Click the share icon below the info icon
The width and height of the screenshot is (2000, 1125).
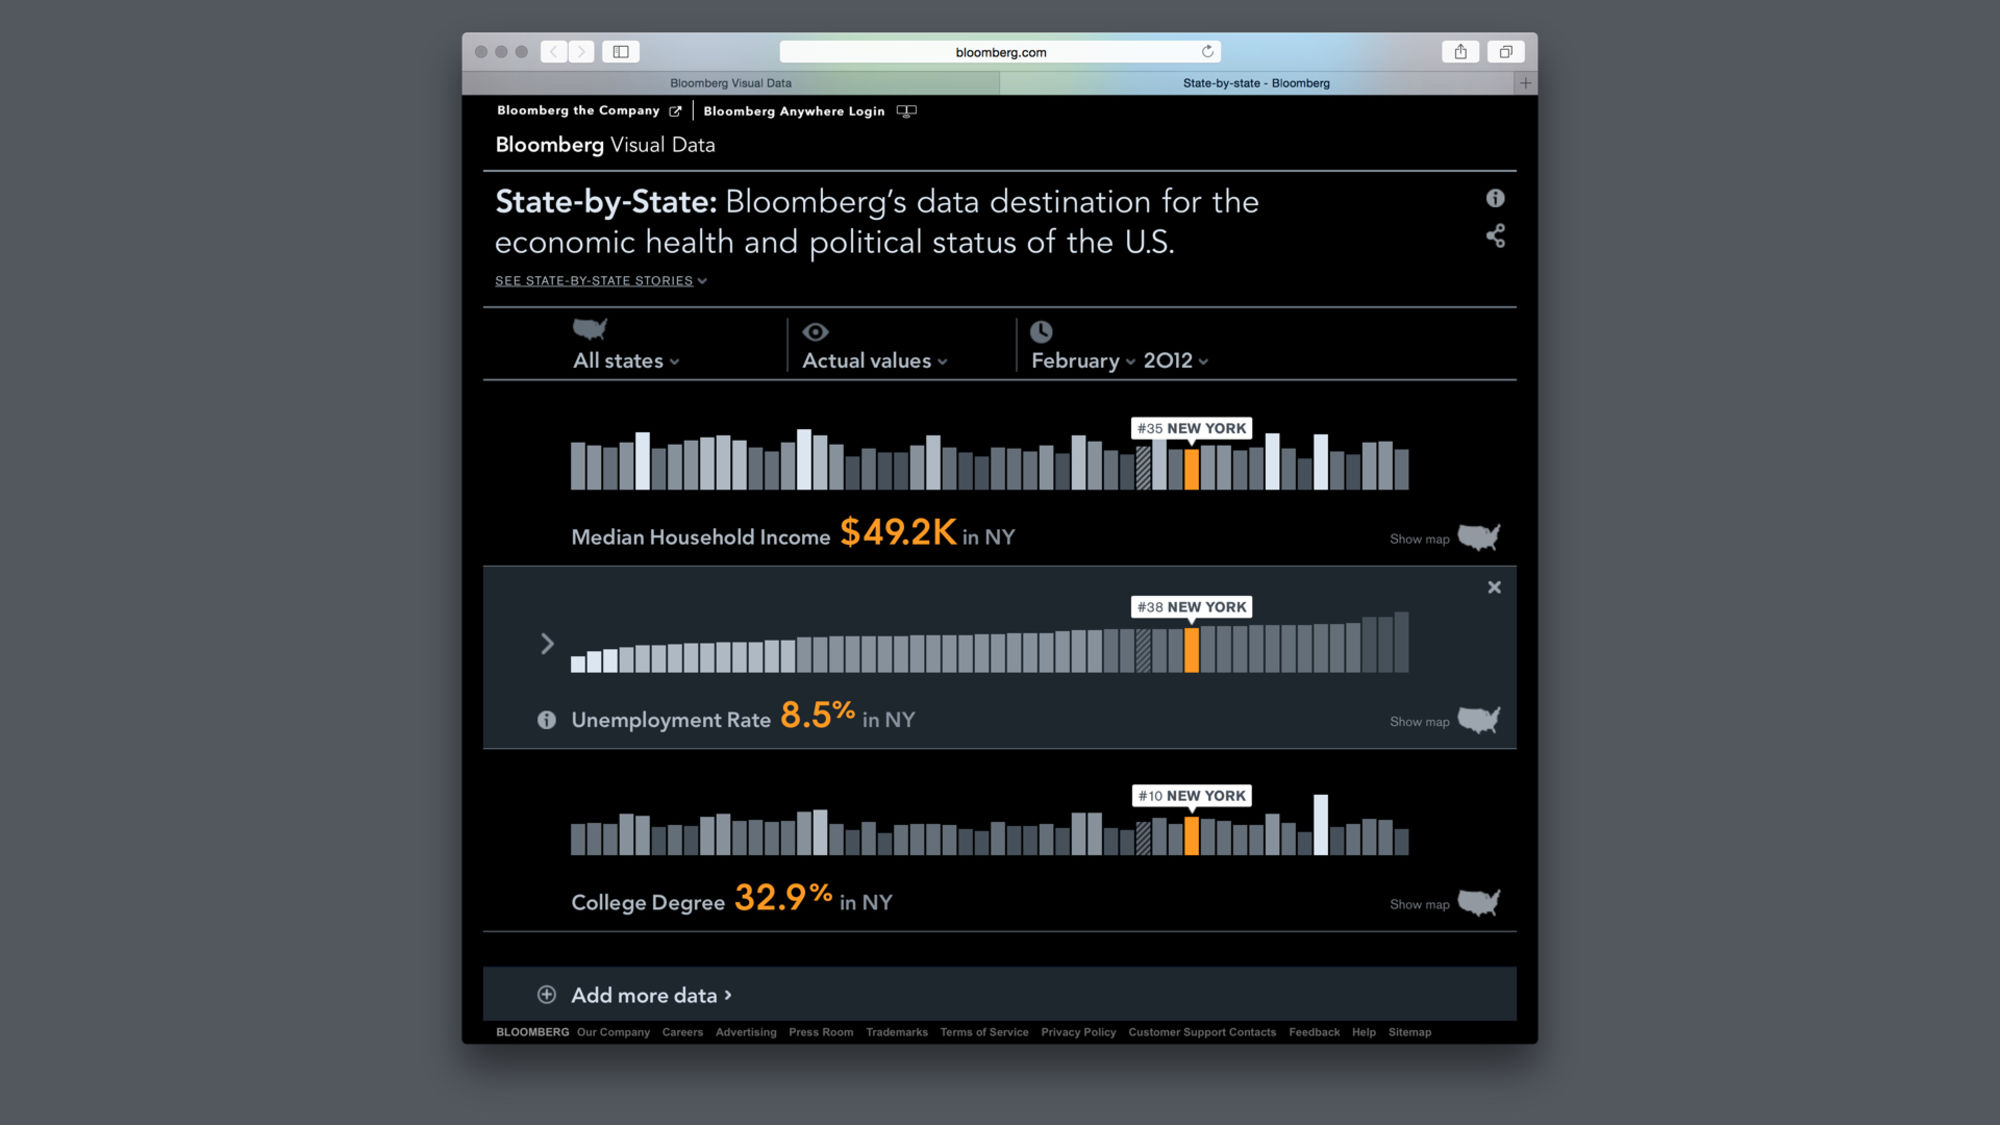1495,236
